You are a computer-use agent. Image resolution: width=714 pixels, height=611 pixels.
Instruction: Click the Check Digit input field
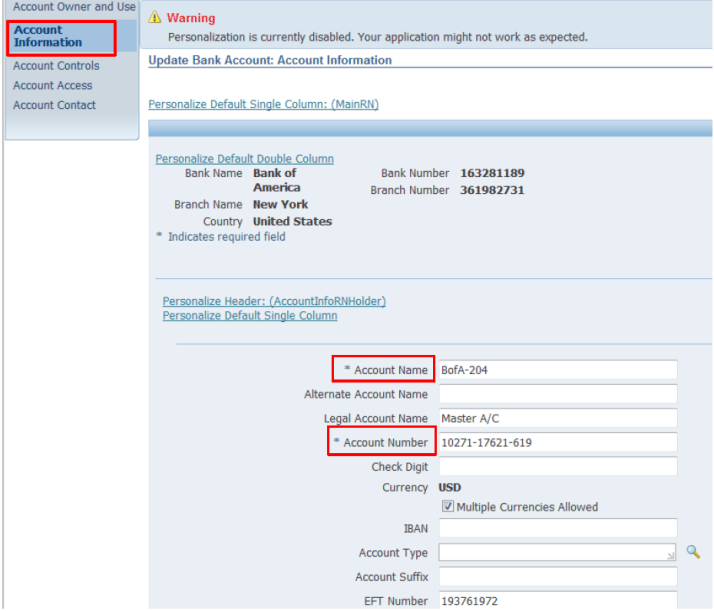(x=557, y=466)
